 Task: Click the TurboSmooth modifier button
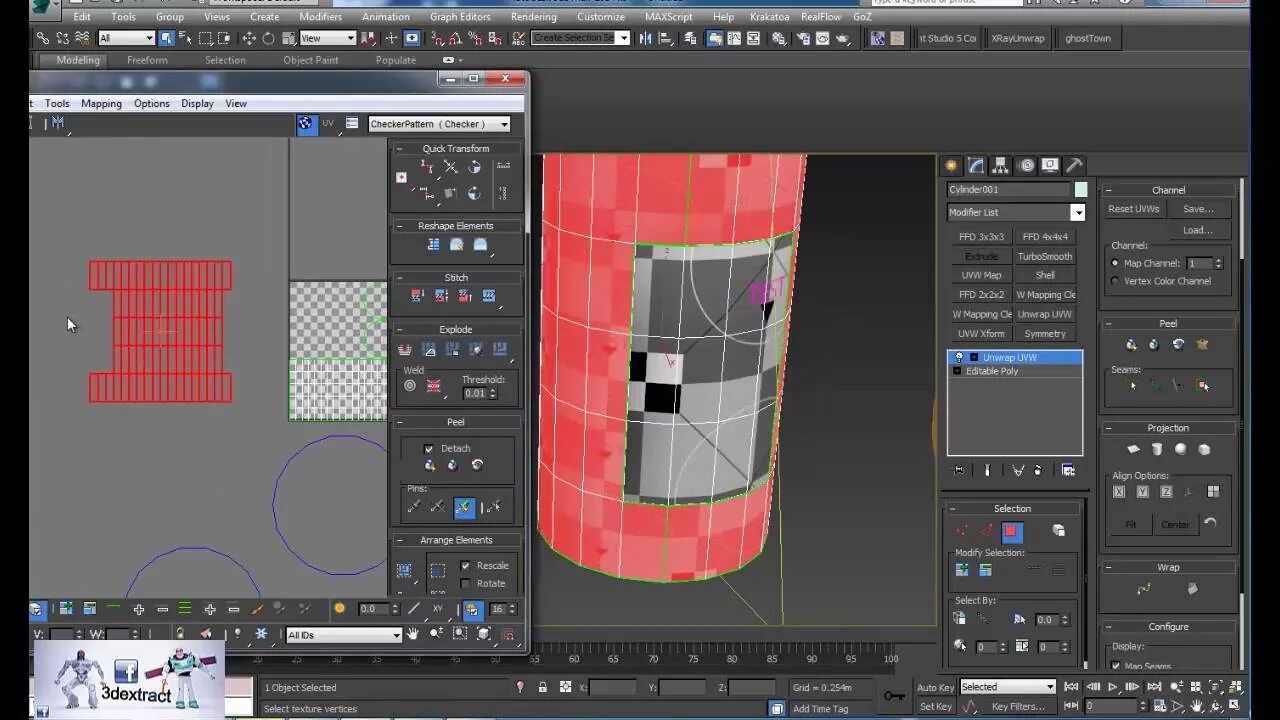(1045, 256)
